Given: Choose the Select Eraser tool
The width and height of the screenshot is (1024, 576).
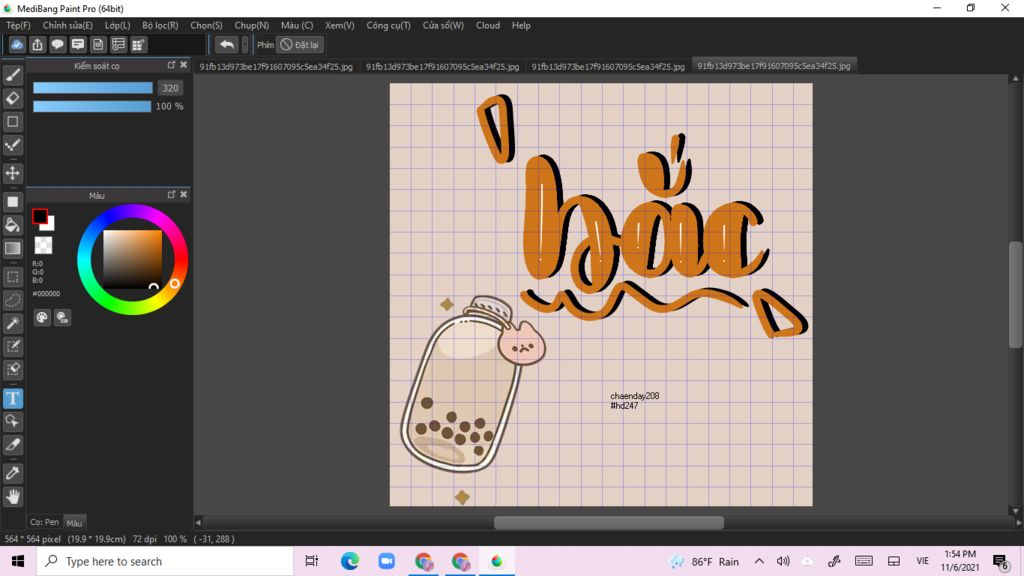Looking at the screenshot, I should [x=12, y=370].
